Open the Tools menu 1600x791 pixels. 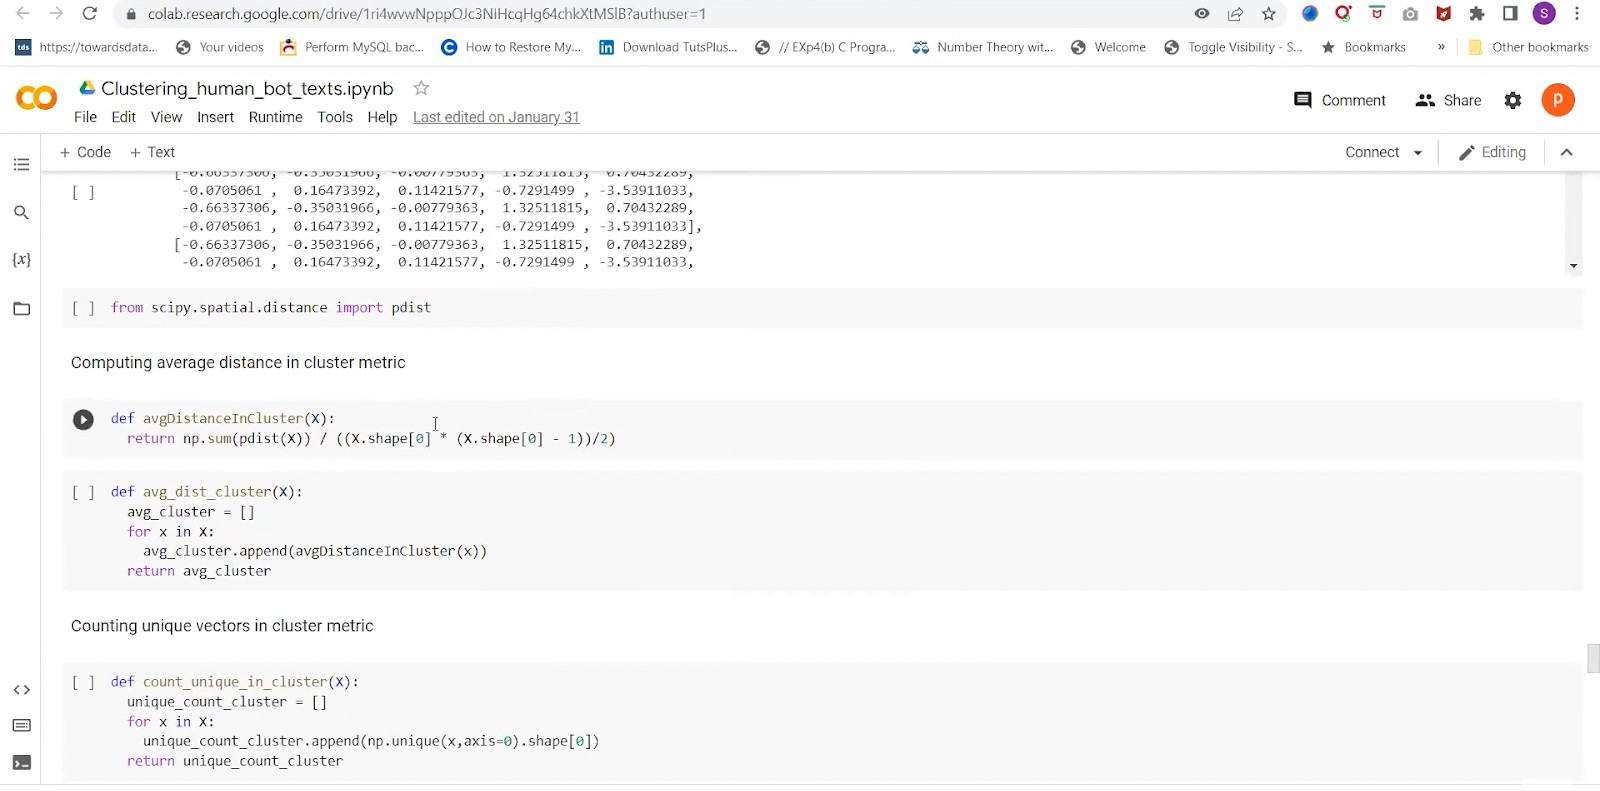tap(335, 117)
